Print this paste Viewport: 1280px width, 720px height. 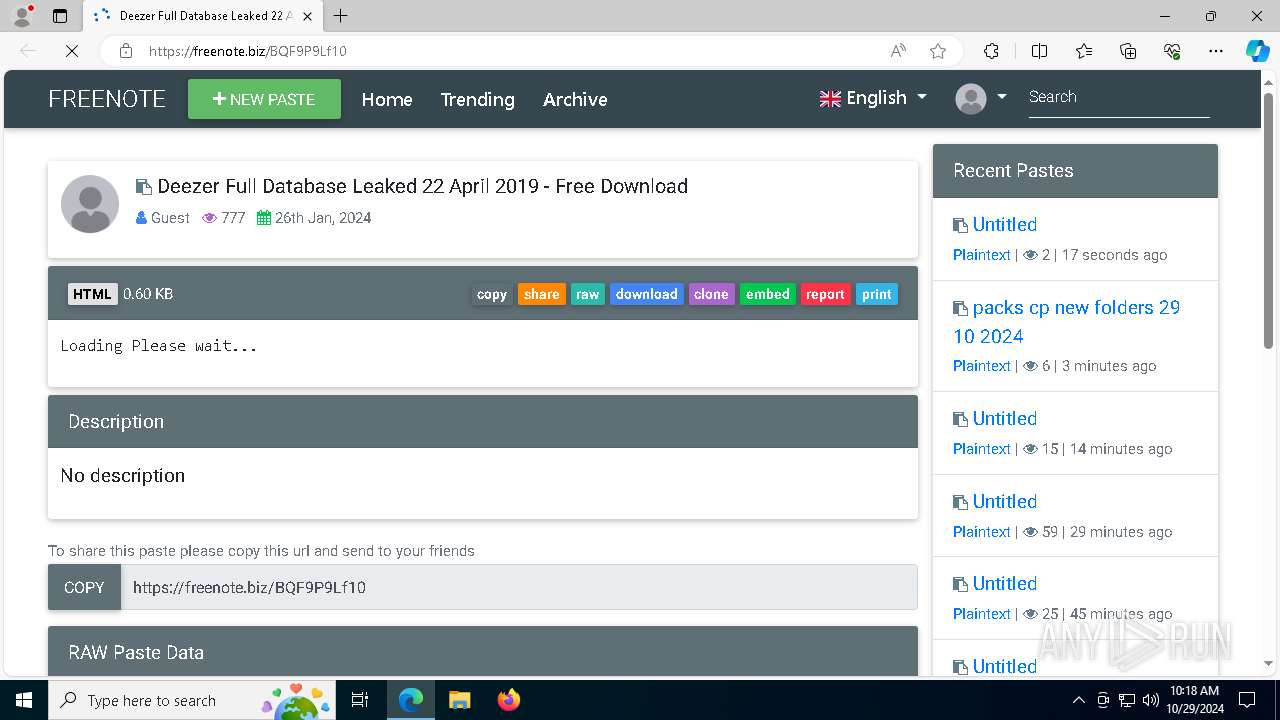[x=877, y=294]
